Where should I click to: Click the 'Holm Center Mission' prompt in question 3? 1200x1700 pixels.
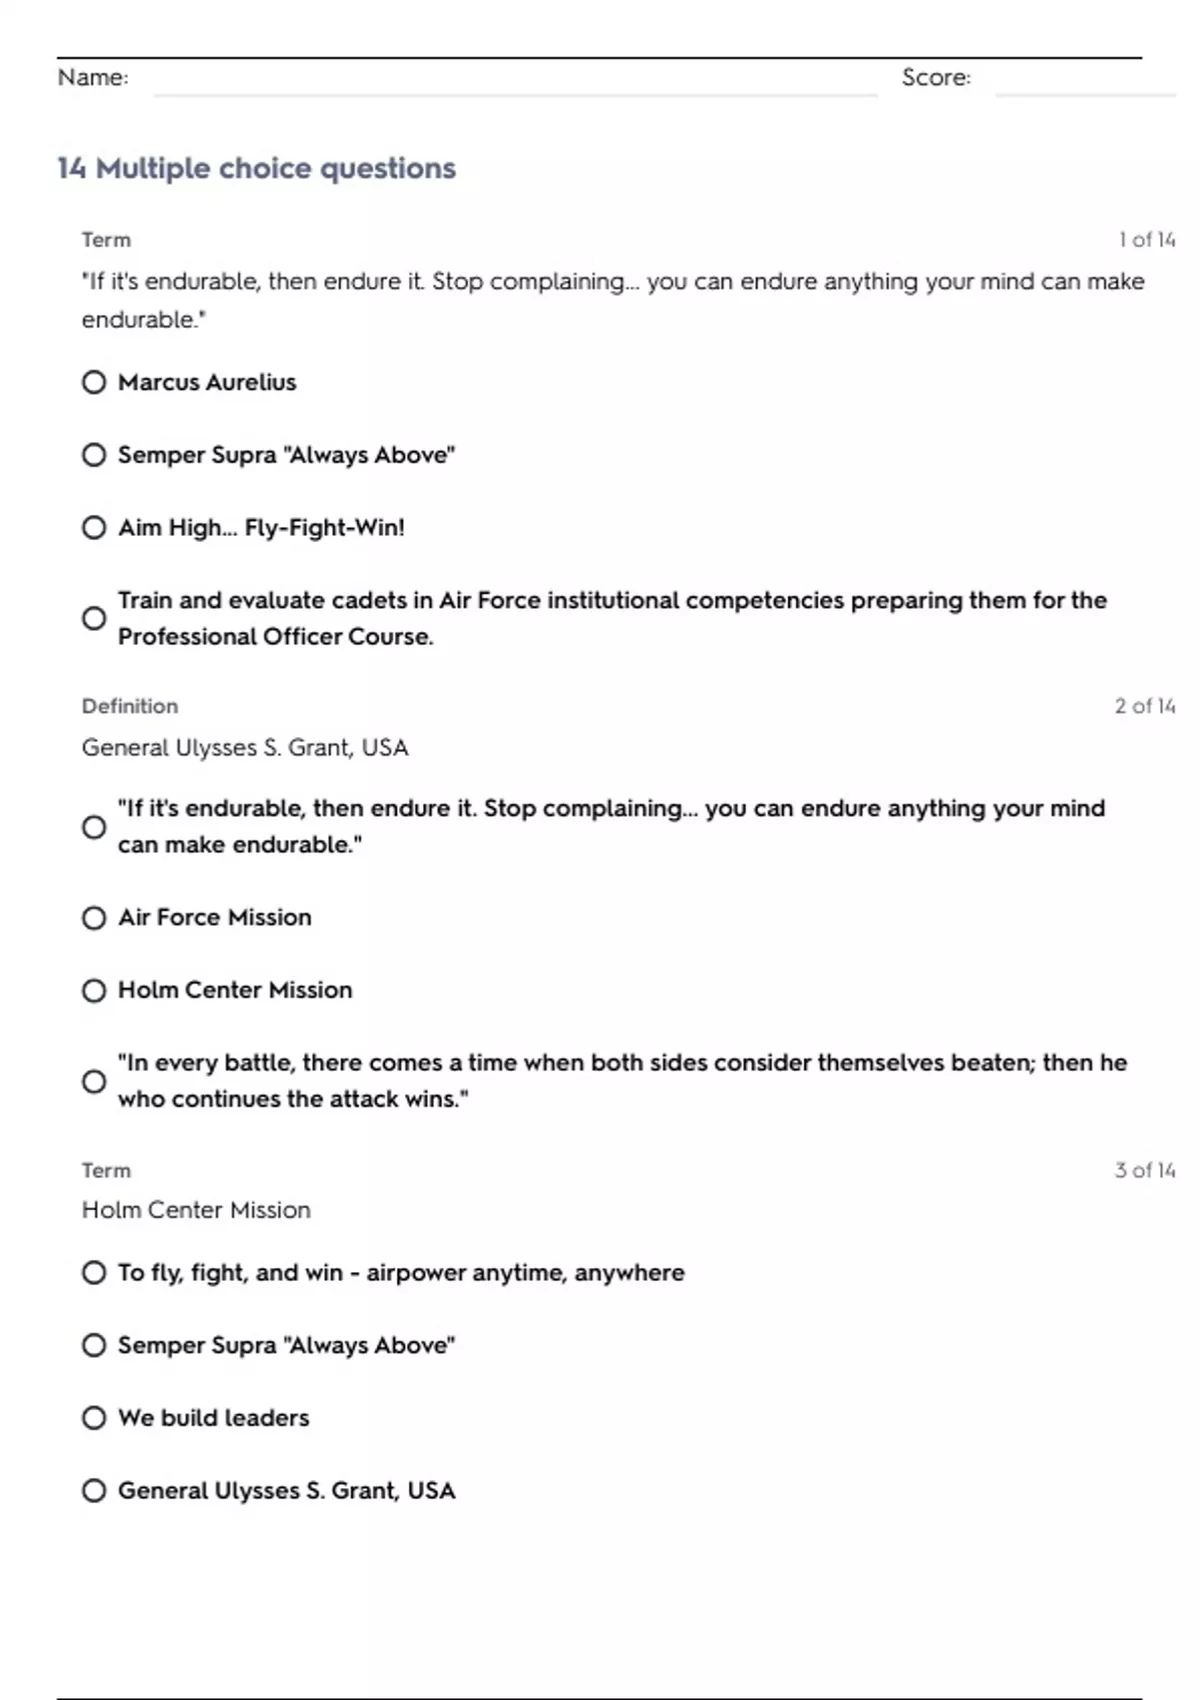[196, 1210]
